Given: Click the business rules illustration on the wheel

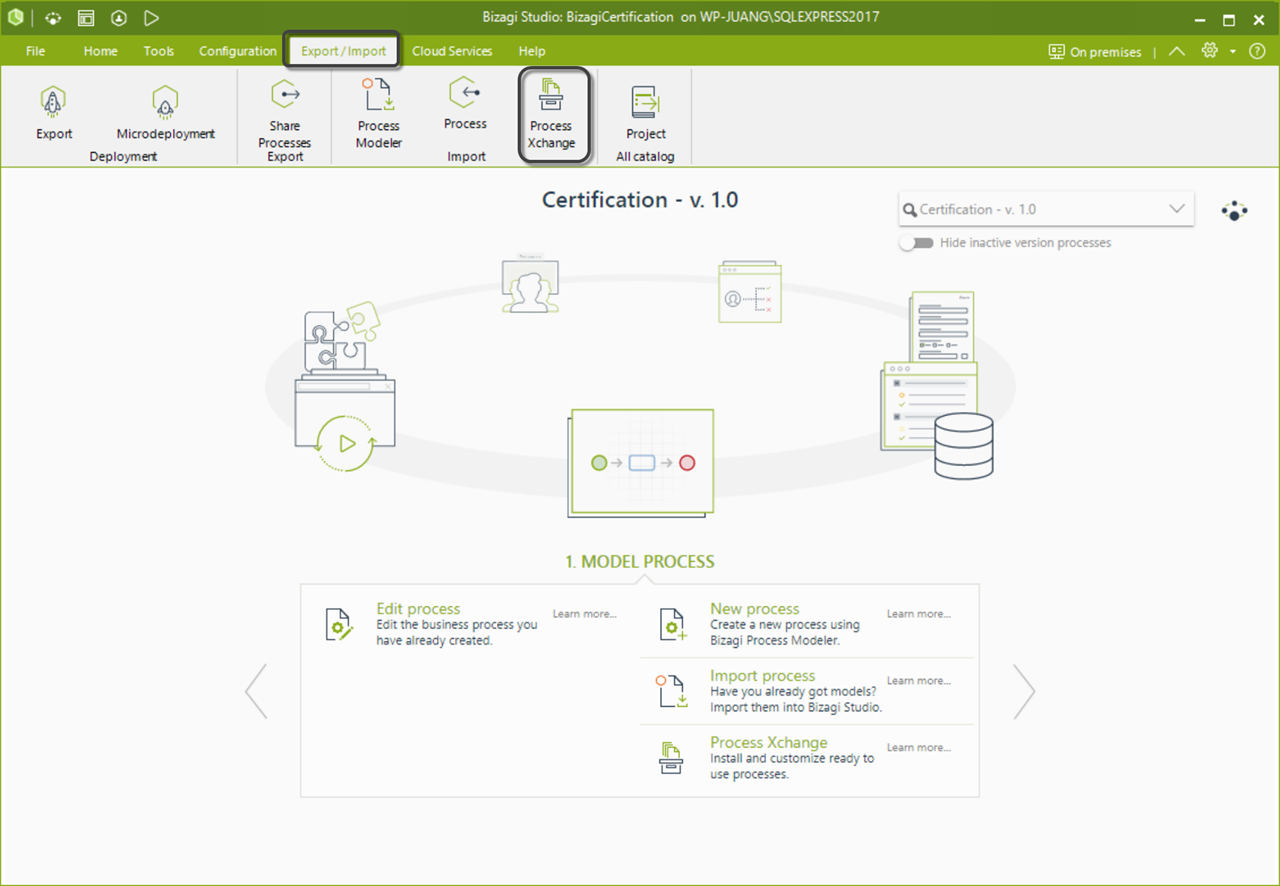Looking at the screenshot, I should 750,292.
